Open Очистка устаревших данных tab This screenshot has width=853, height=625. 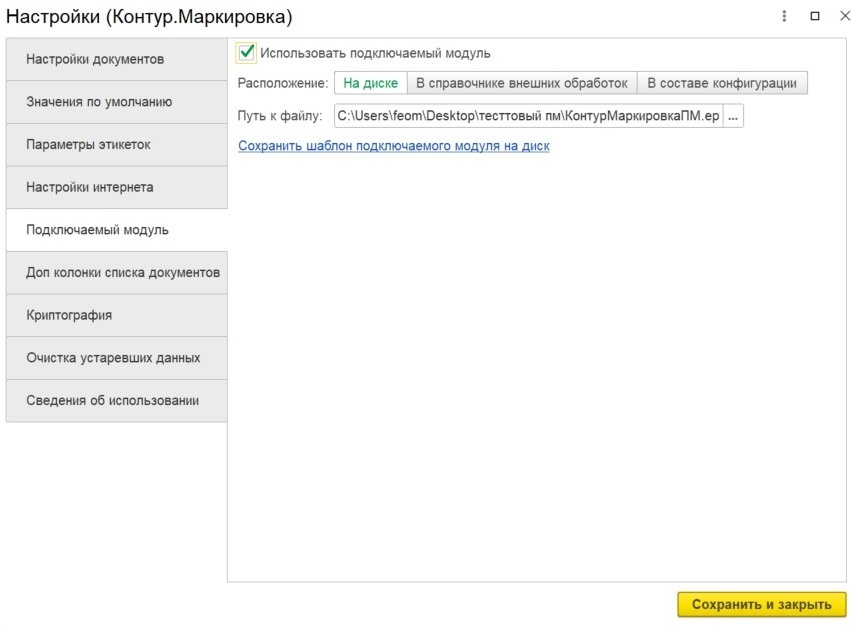[116, 358]
